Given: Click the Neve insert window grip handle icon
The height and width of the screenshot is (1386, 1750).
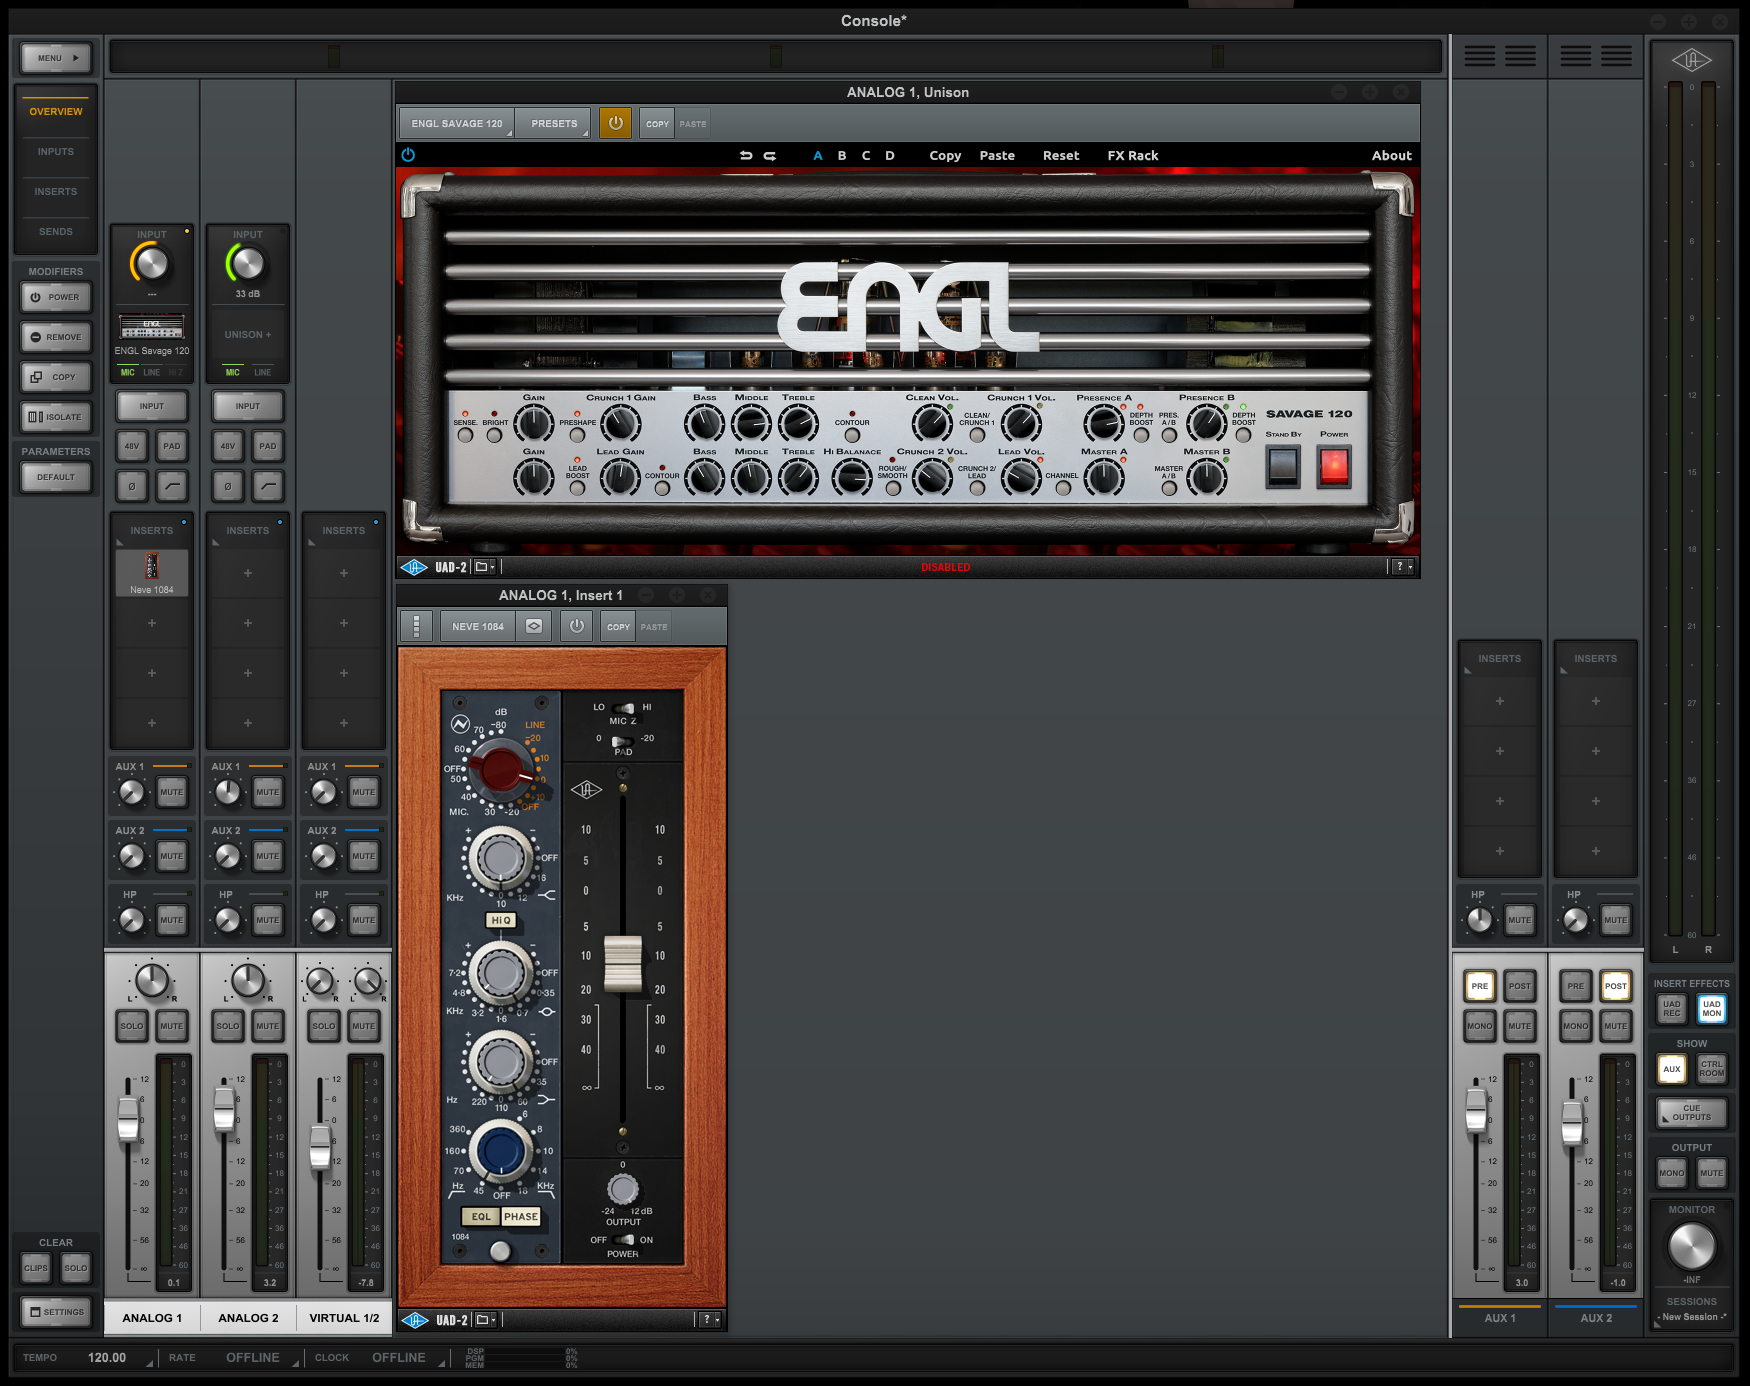Looking at the screenshot, I should [416, 626].
